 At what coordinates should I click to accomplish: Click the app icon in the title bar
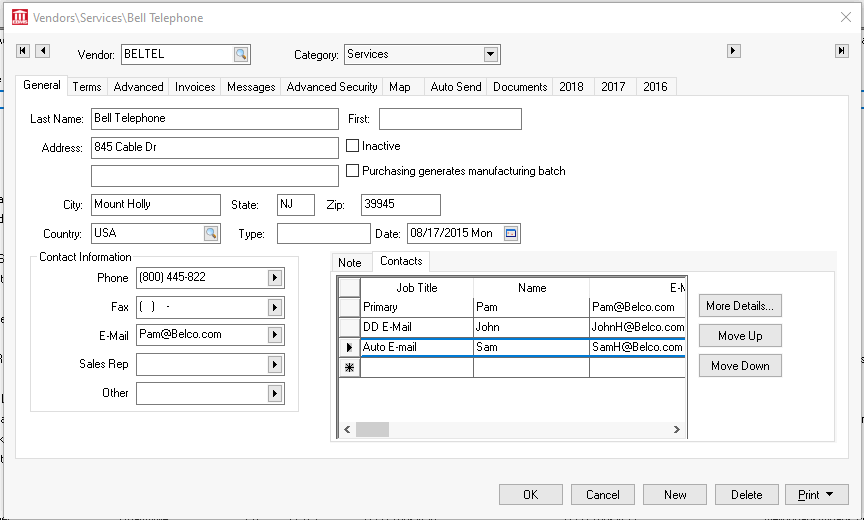[20, 17]
